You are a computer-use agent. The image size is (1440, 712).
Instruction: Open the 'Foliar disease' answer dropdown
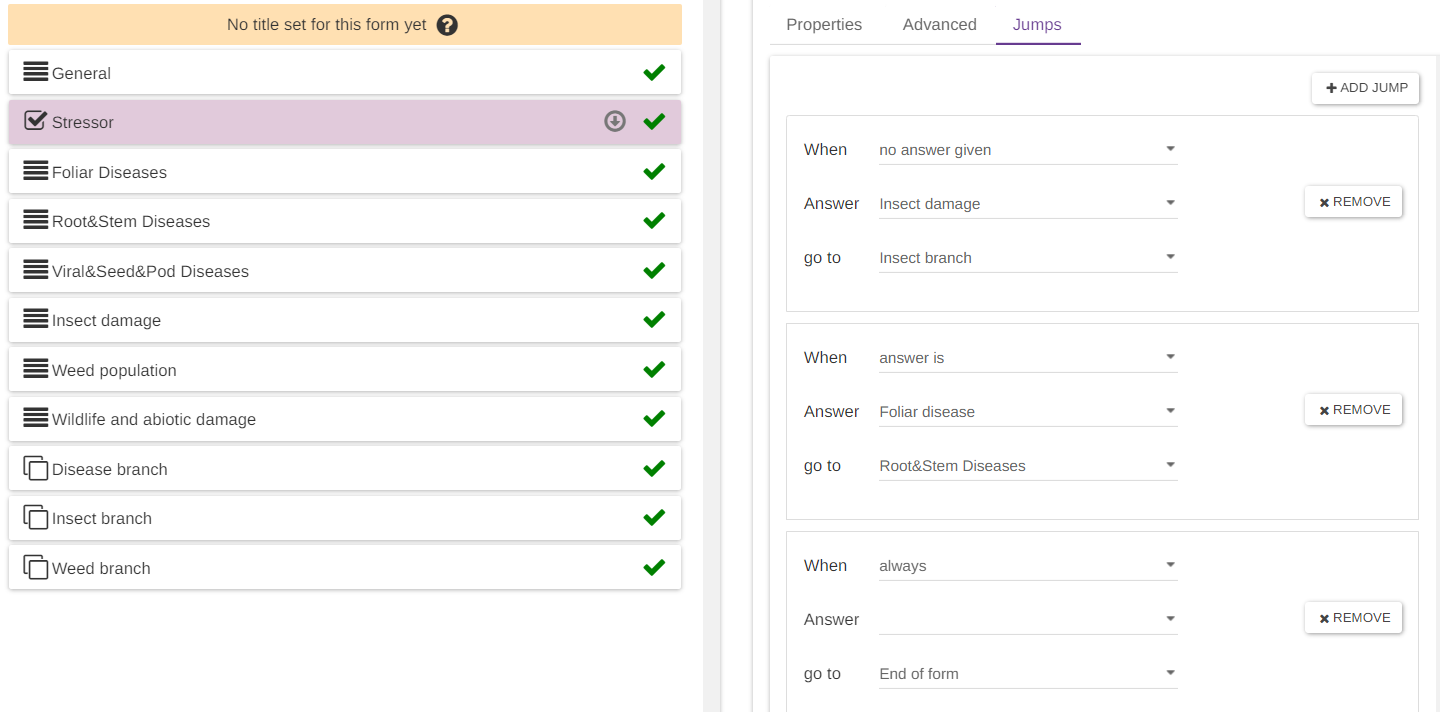point(1027,412)
